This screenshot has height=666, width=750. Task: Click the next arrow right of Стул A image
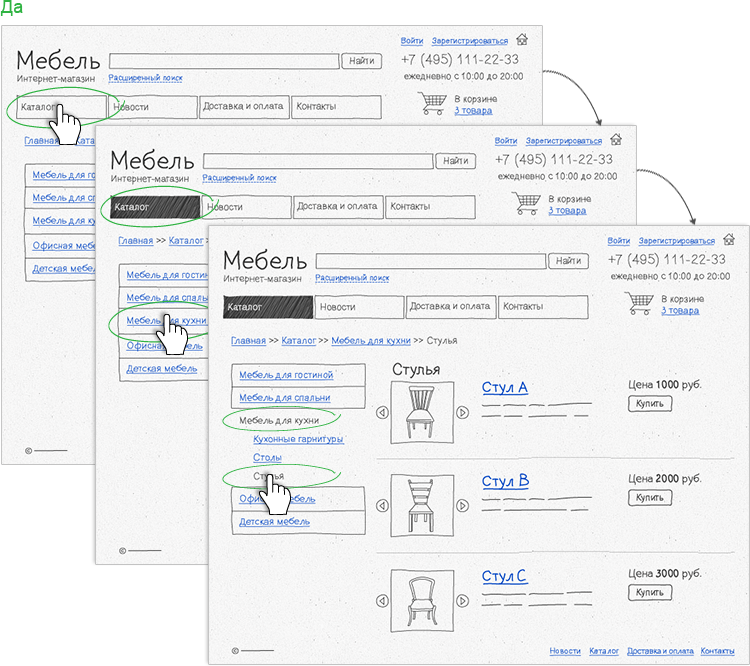pos(462,413)
